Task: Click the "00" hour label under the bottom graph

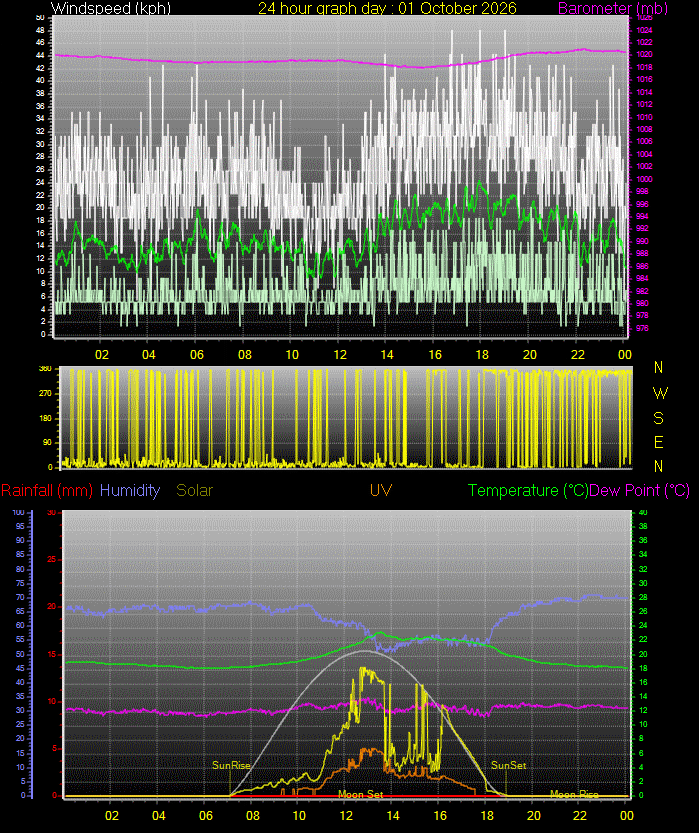Action: (x=627, y=815)
